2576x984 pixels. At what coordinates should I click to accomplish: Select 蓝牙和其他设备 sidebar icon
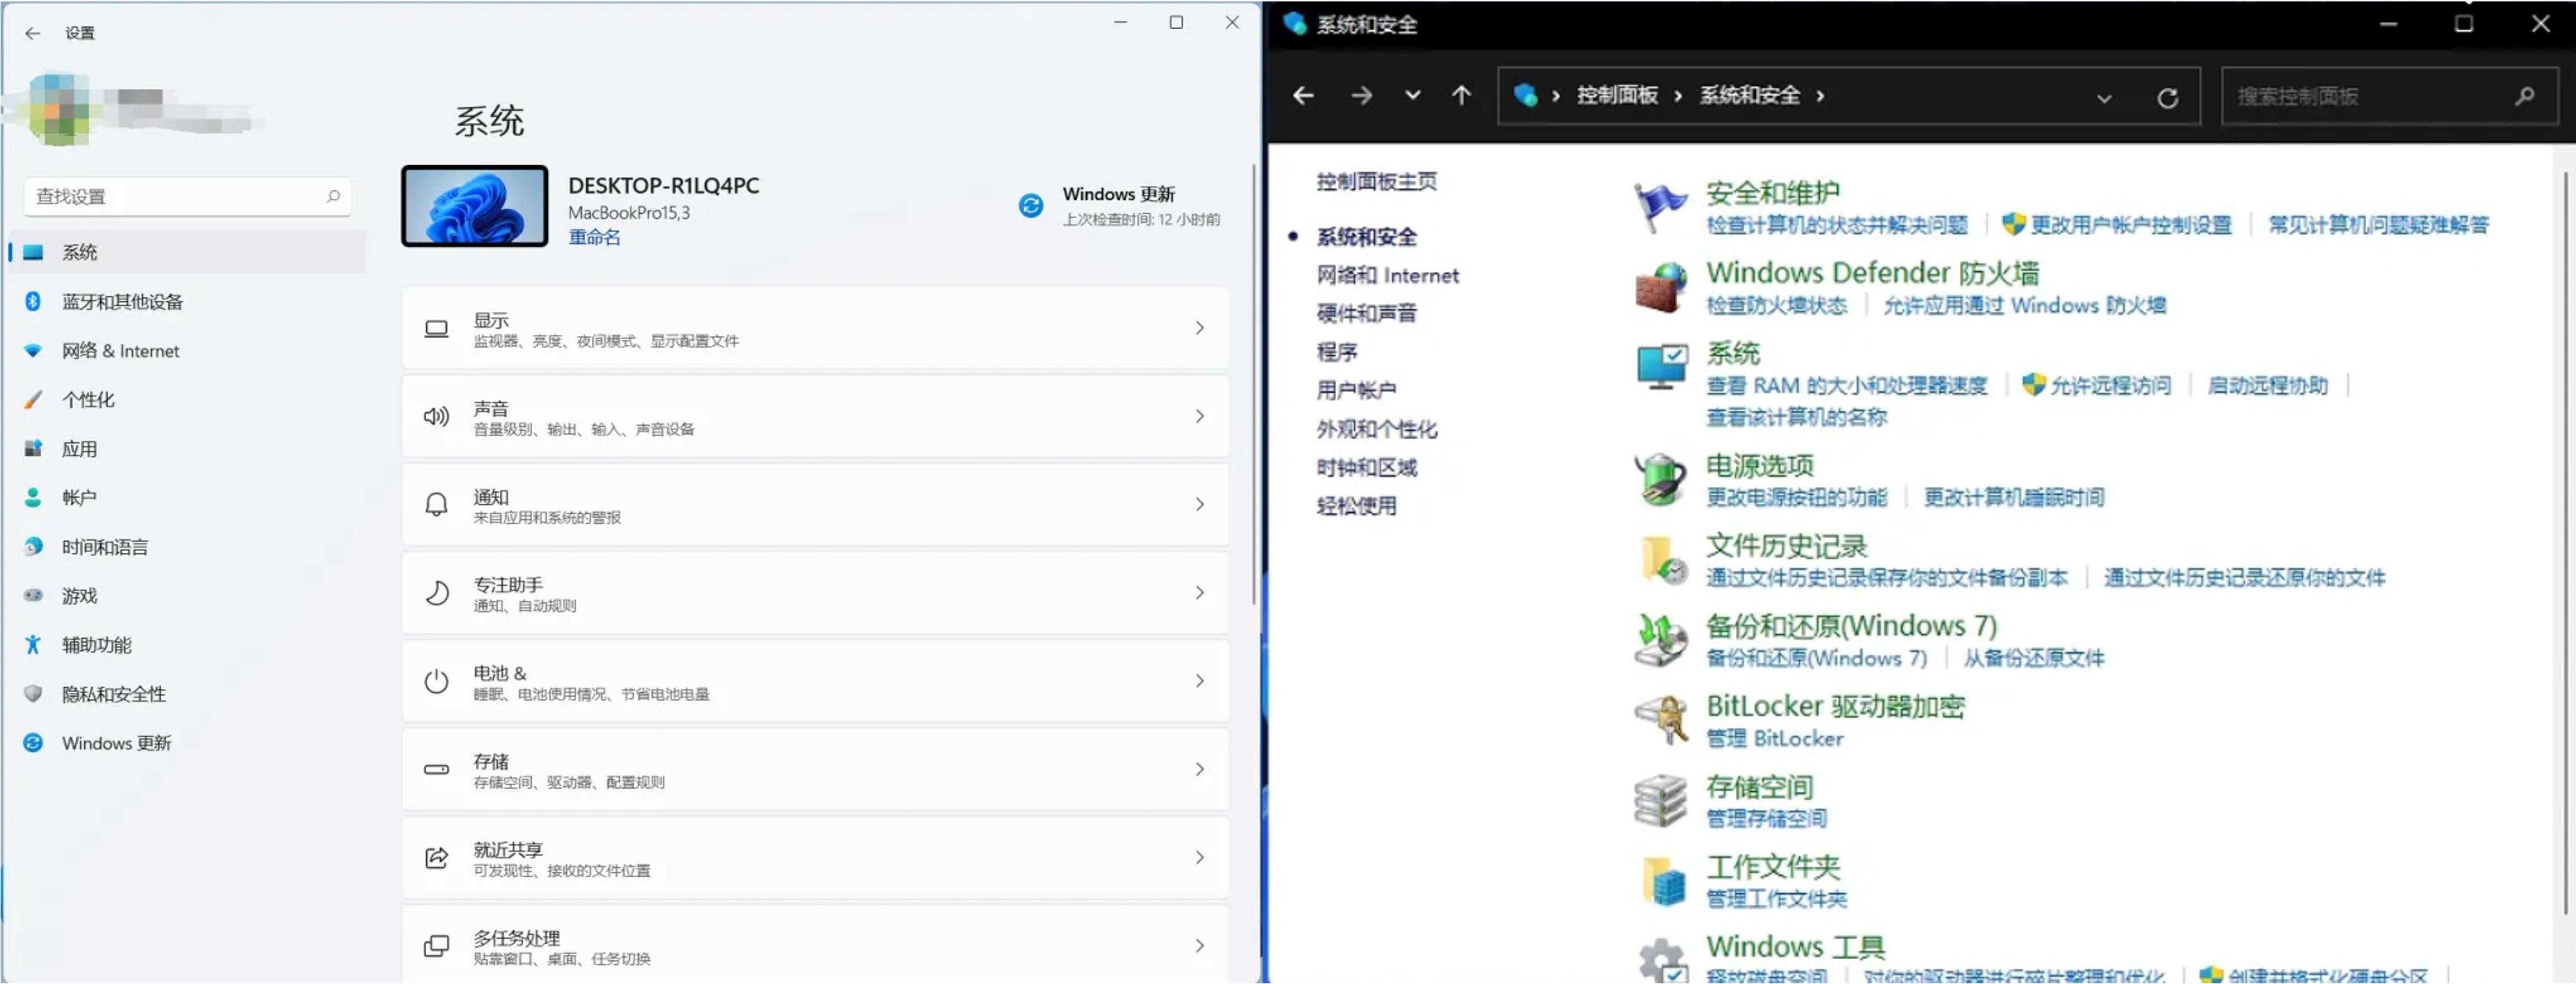click(x=33, y=301)
